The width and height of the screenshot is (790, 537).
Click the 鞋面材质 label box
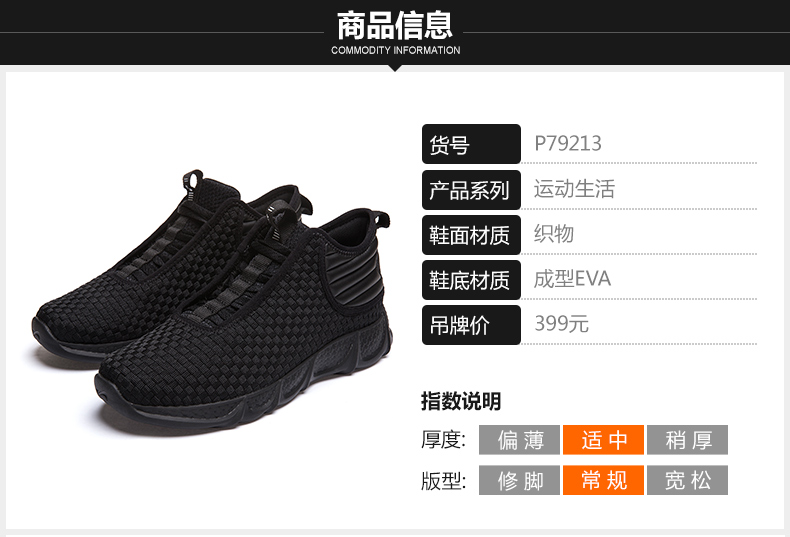(x=472, y=235)
